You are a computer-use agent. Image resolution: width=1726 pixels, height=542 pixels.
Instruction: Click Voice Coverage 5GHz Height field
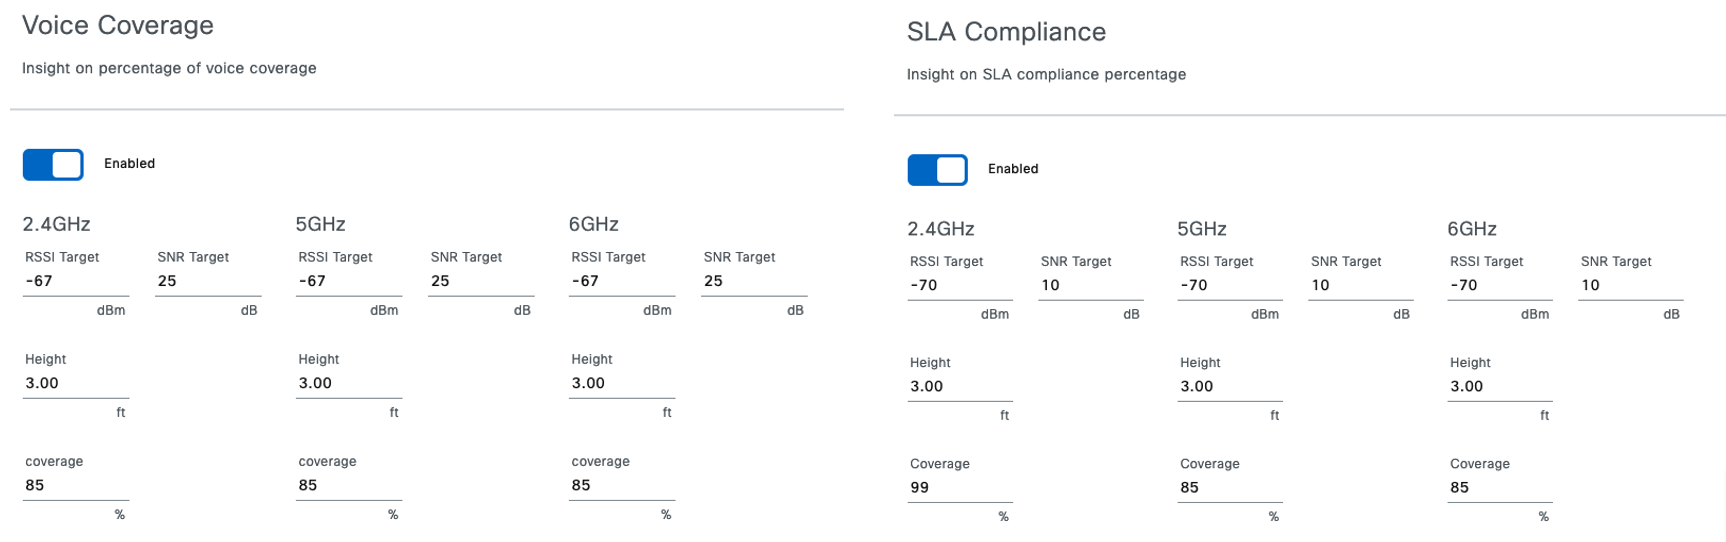tap(348, 384)
